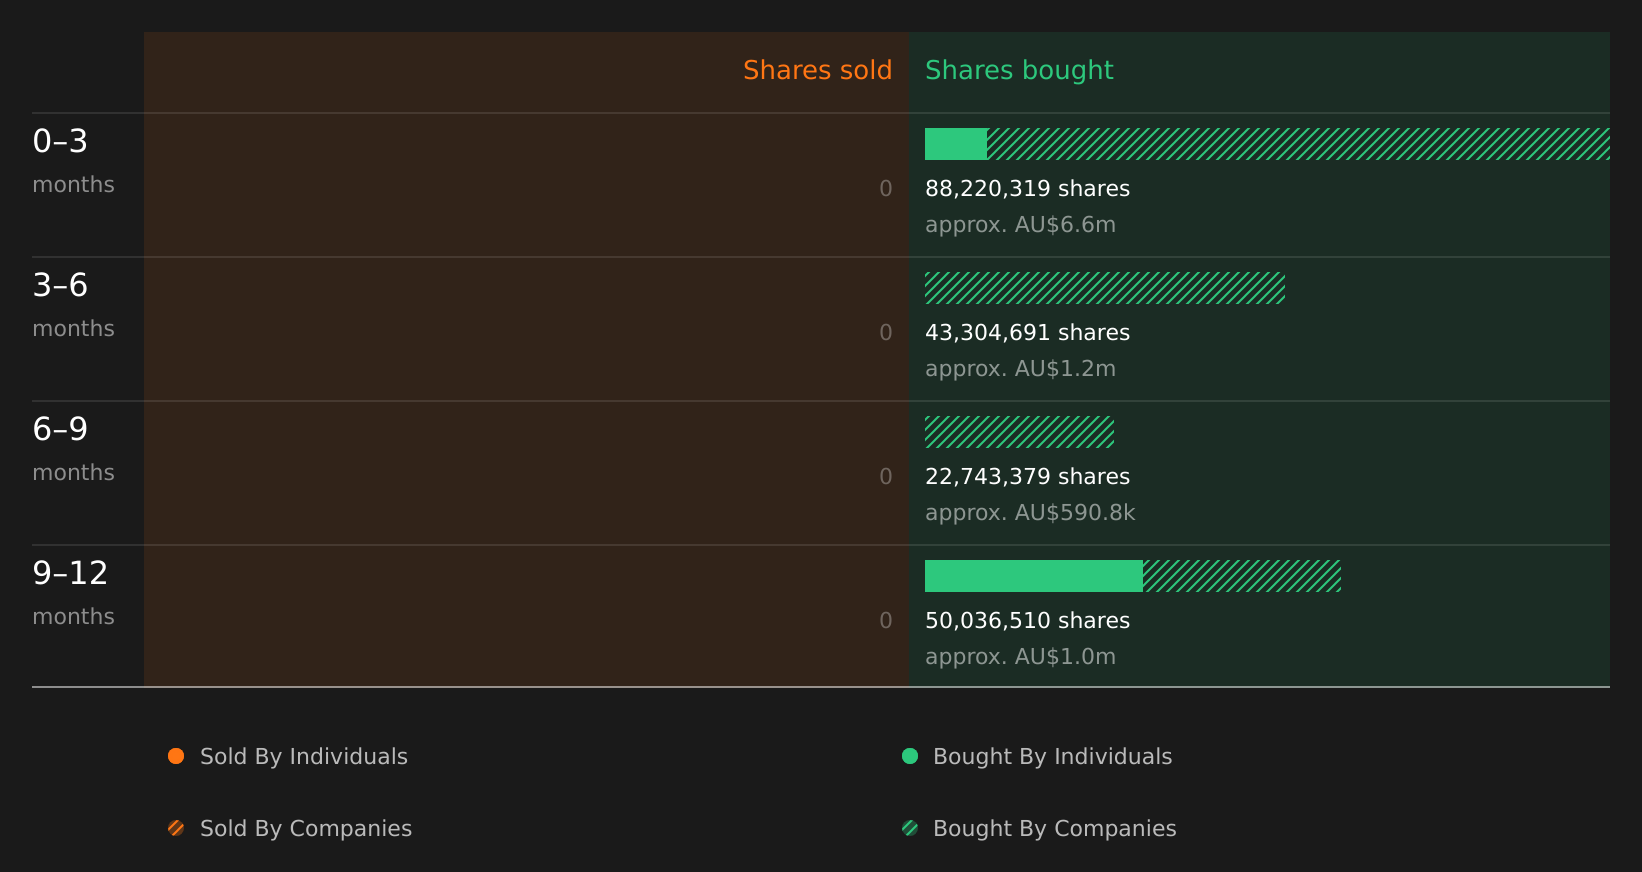Image resolution: width=1642 pixels, height=872 pixels.
Task: Click the 0 sold value in 3–6 months row
Action: tap(886, 333)
